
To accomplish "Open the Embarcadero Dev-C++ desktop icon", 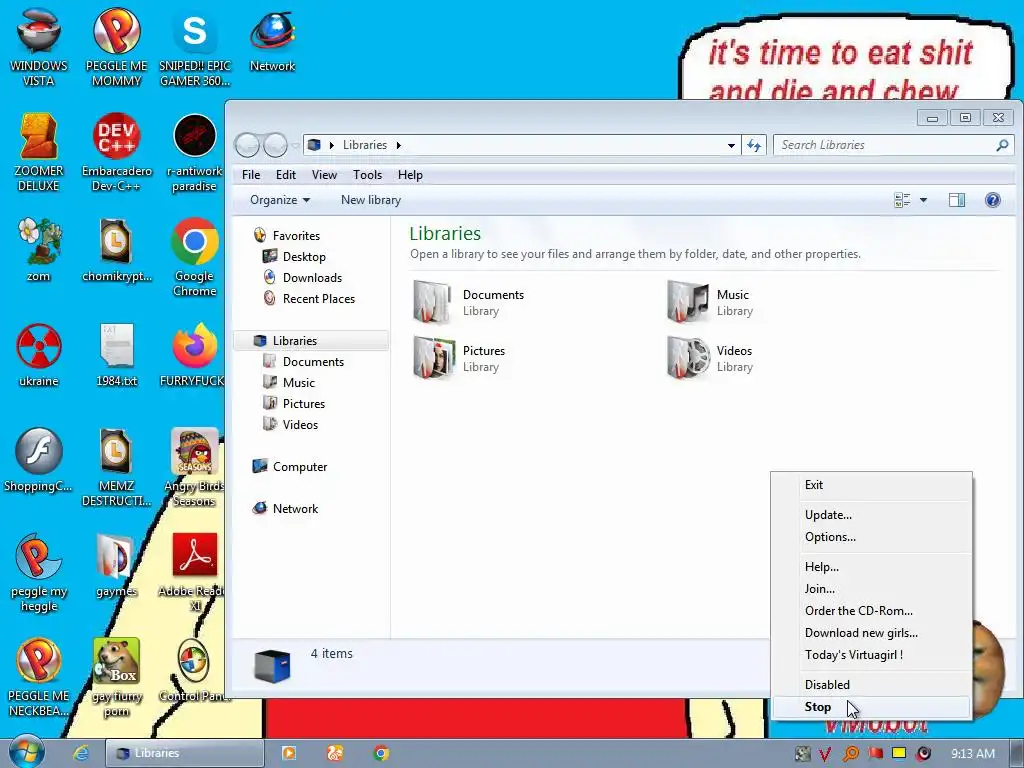I will coord(116,152).
